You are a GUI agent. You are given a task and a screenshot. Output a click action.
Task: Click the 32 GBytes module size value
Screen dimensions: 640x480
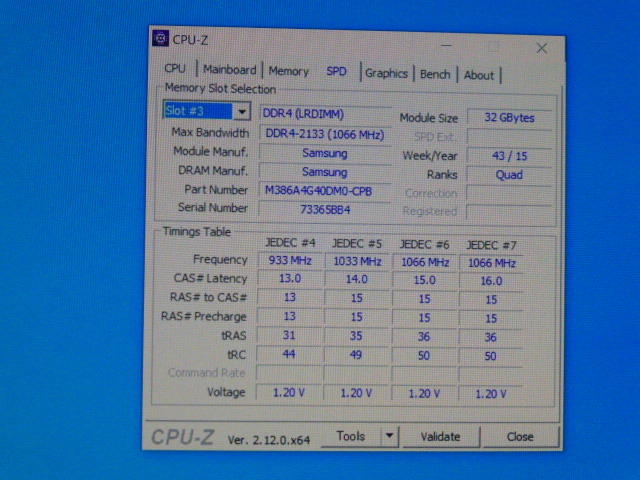click(509, 118)
